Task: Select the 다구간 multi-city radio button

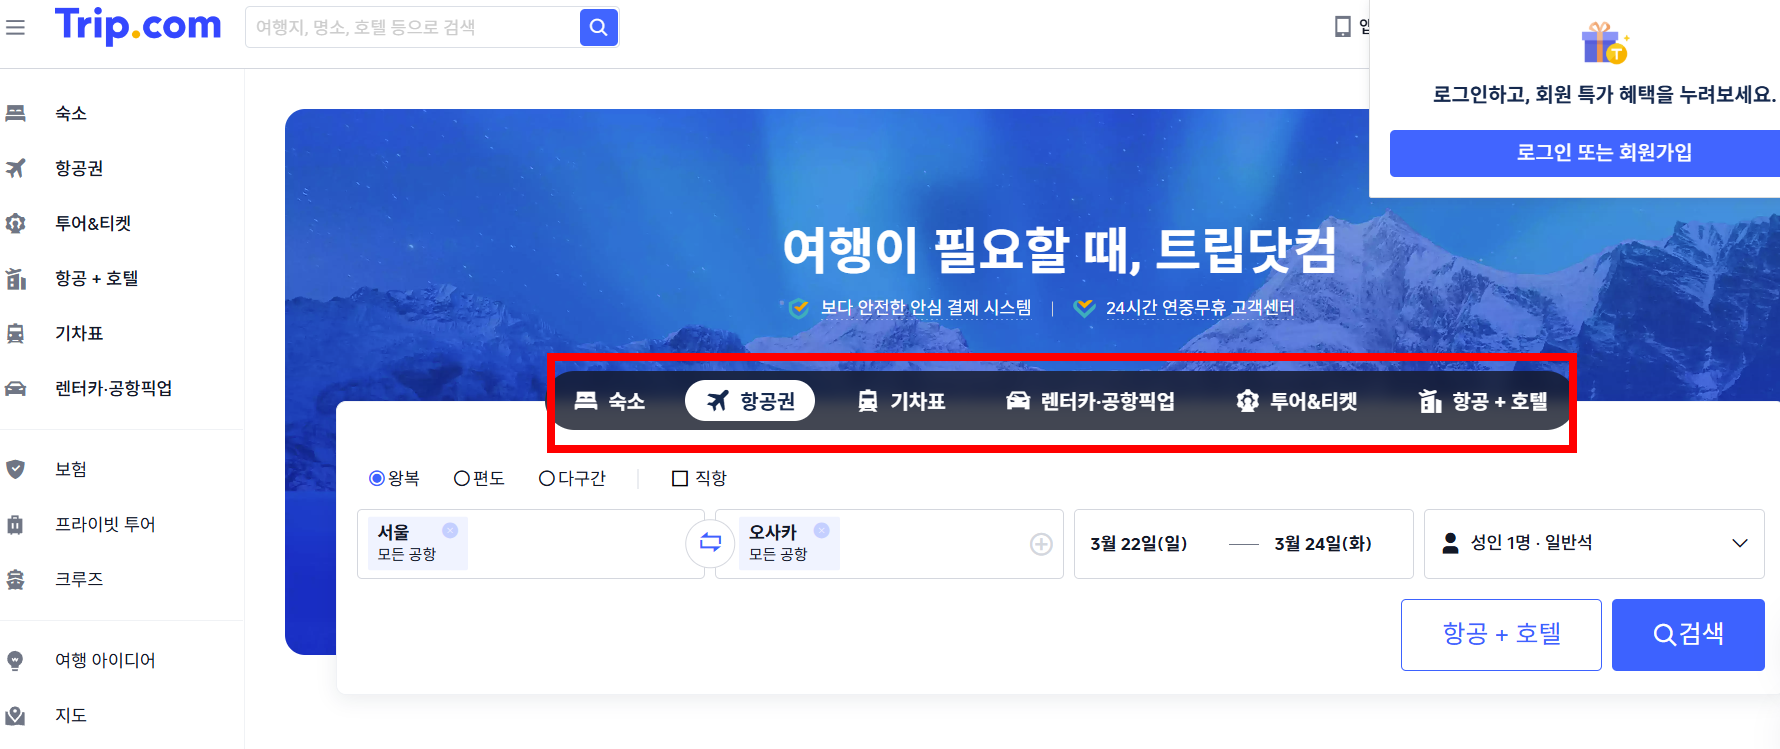Action: click(547, 478)
